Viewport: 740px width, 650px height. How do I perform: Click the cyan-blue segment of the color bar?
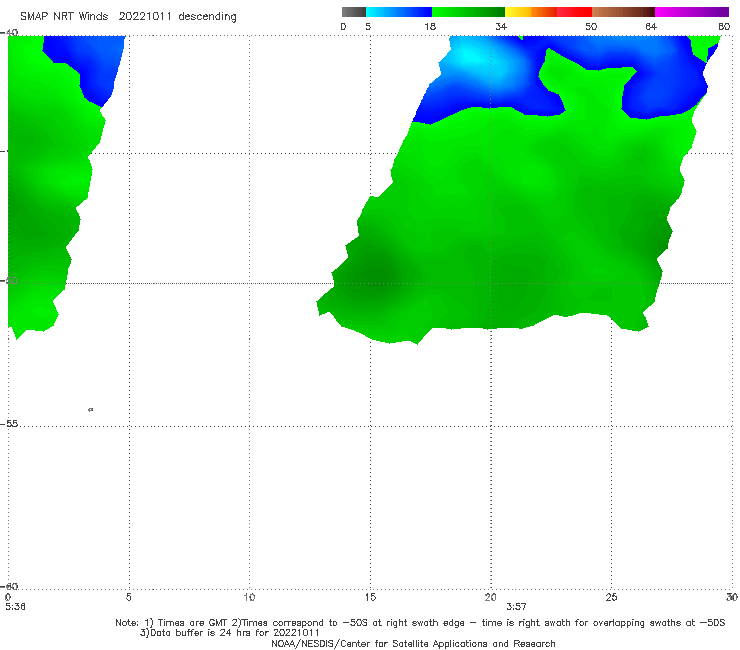(x=399, y=12)
